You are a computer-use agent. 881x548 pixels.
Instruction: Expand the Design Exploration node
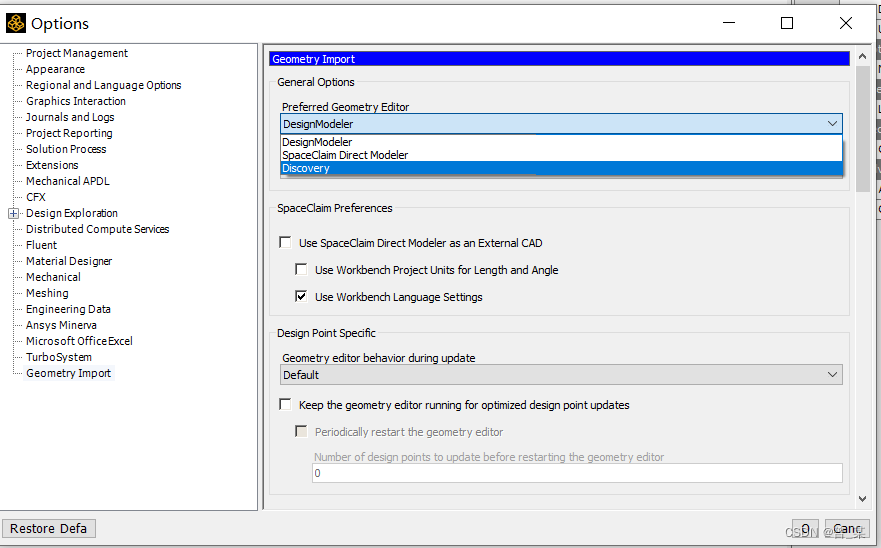(13, 213)
